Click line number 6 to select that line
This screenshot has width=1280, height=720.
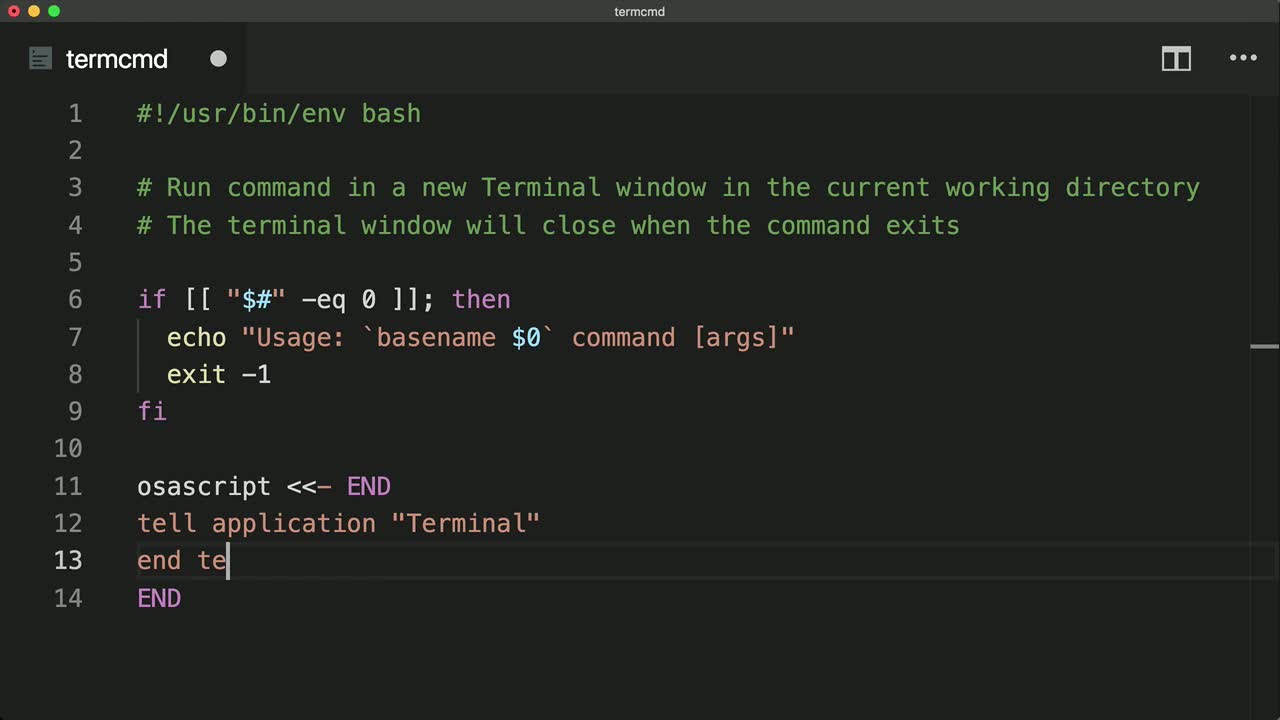coord(75,299)
